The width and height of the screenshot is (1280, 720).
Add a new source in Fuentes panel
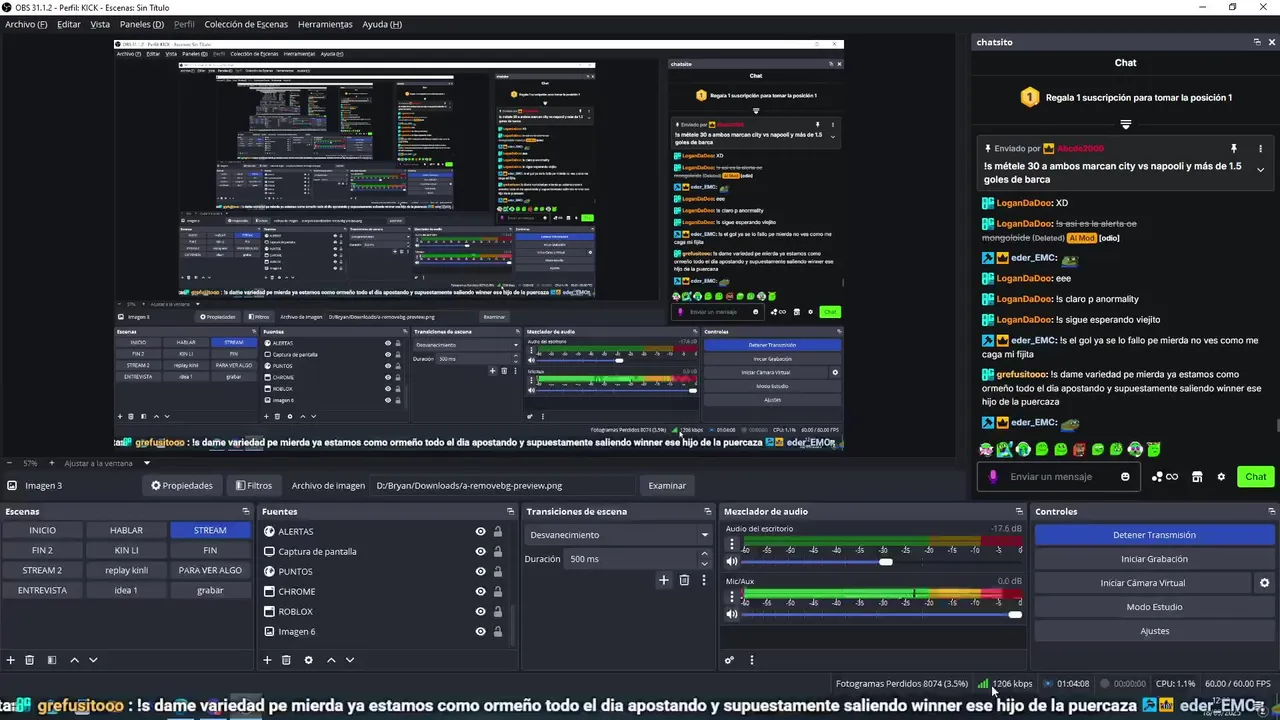267,660
